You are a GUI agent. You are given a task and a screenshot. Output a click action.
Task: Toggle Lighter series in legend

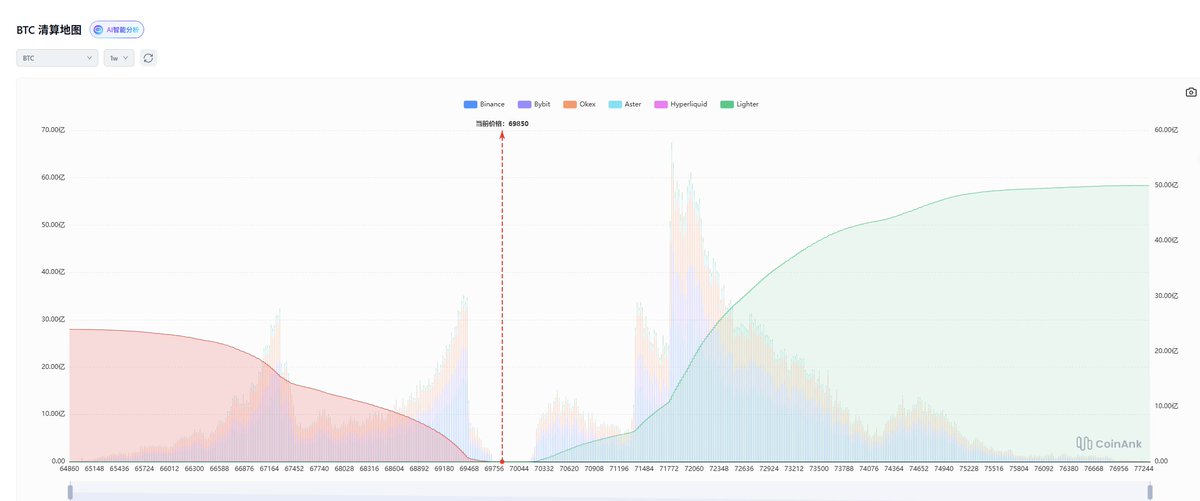[x=739, y=104]
